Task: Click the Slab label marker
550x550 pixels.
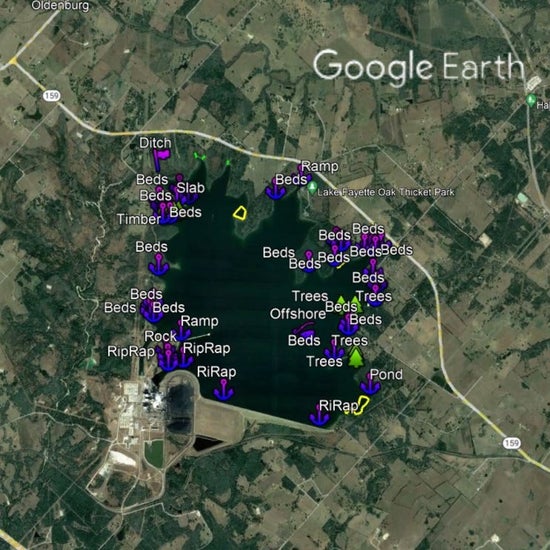Action: coord(190,188)
